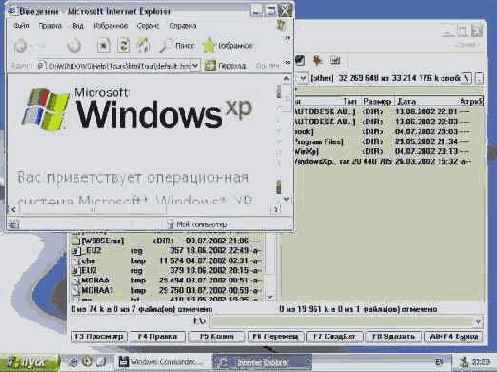Select the bmp file sized 11 574
This screenshot has width=497, height=372.
[x=167, y=260]
